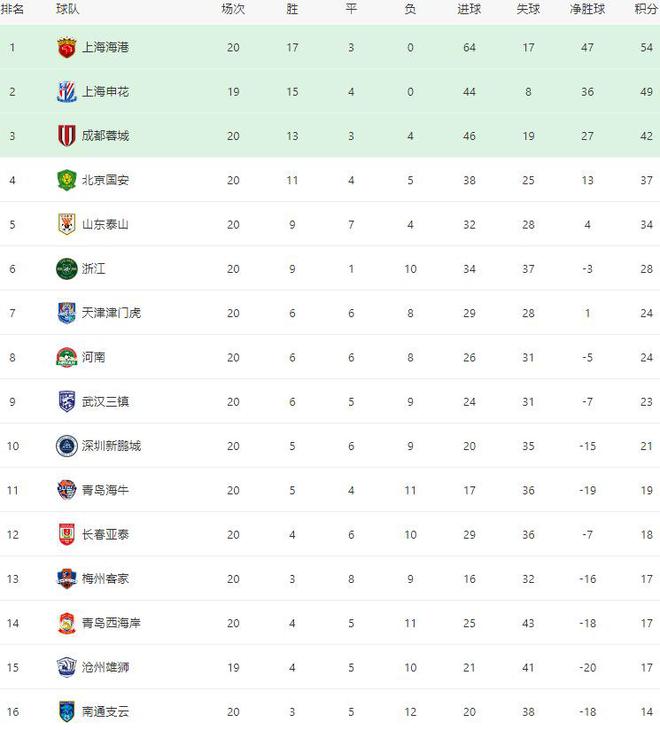Click the 青岛西海岸 table row
Image resolution: width=660 pixels, height=730 pixels.
pyautogui.click(x=330, y=623)
